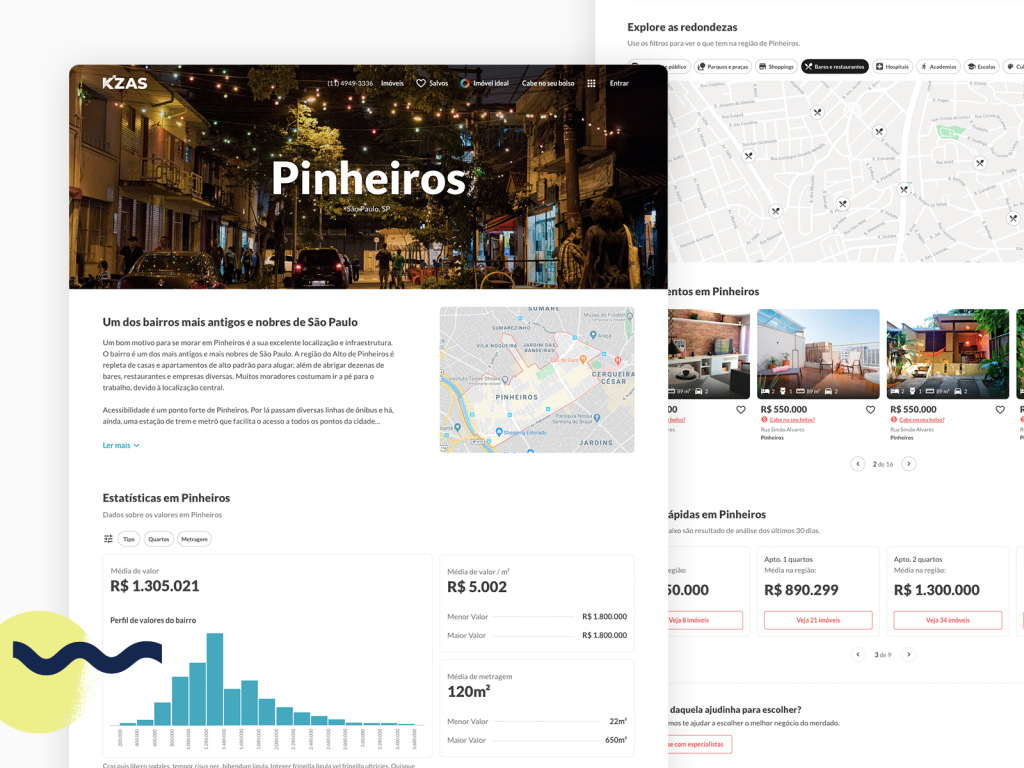1024x768 pixels.
Task: Click the talk with especialistas button
Action: point(699,744)
